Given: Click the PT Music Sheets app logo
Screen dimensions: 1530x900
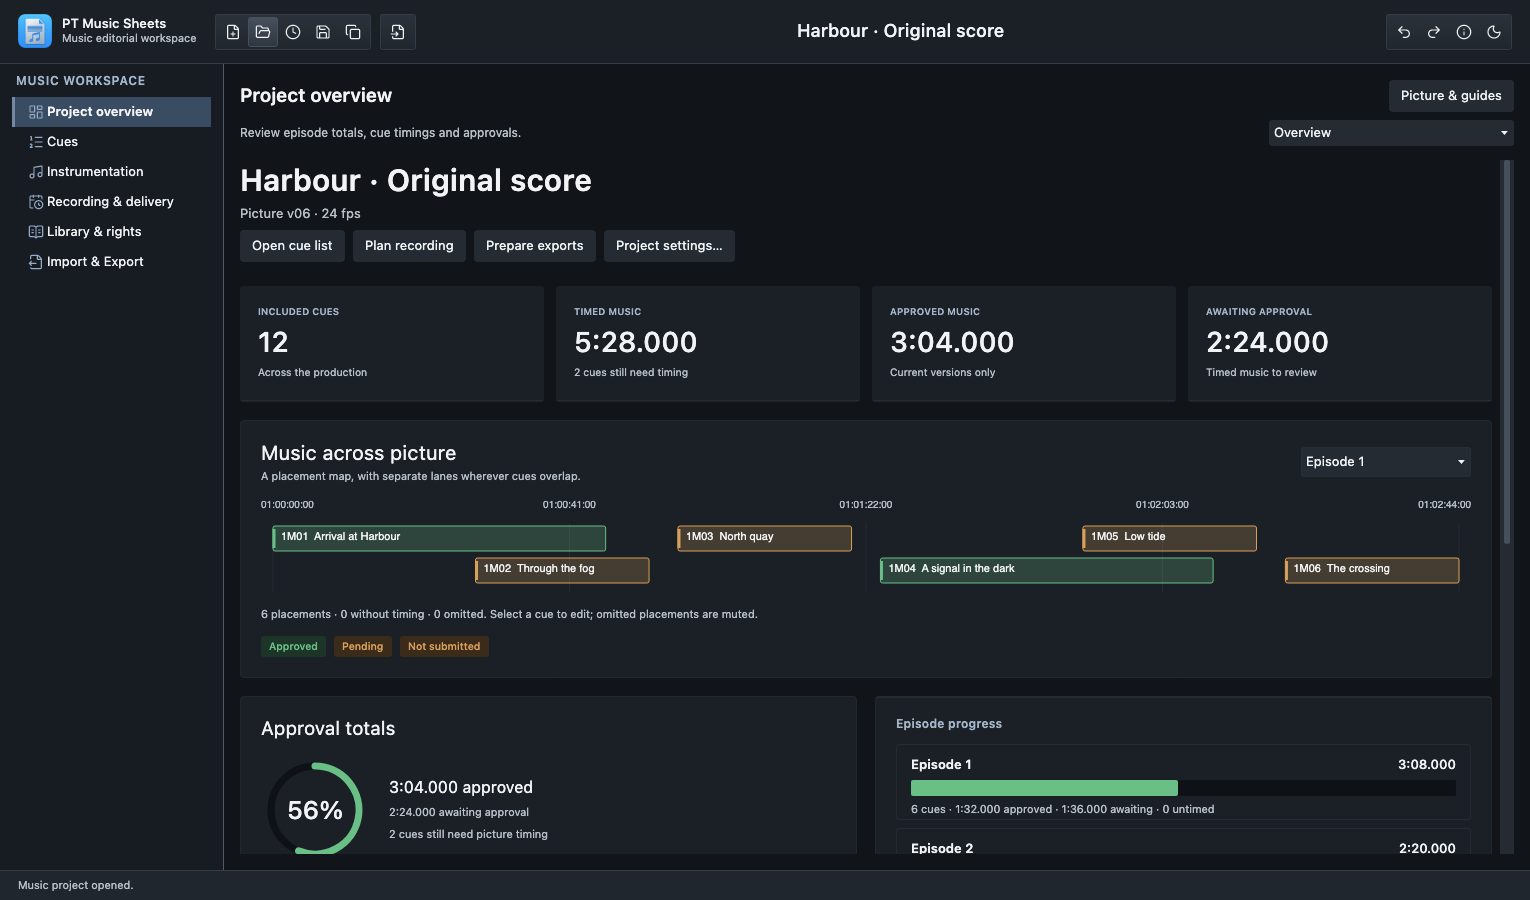Looking at the screenshot, I should tap(35, 31).
